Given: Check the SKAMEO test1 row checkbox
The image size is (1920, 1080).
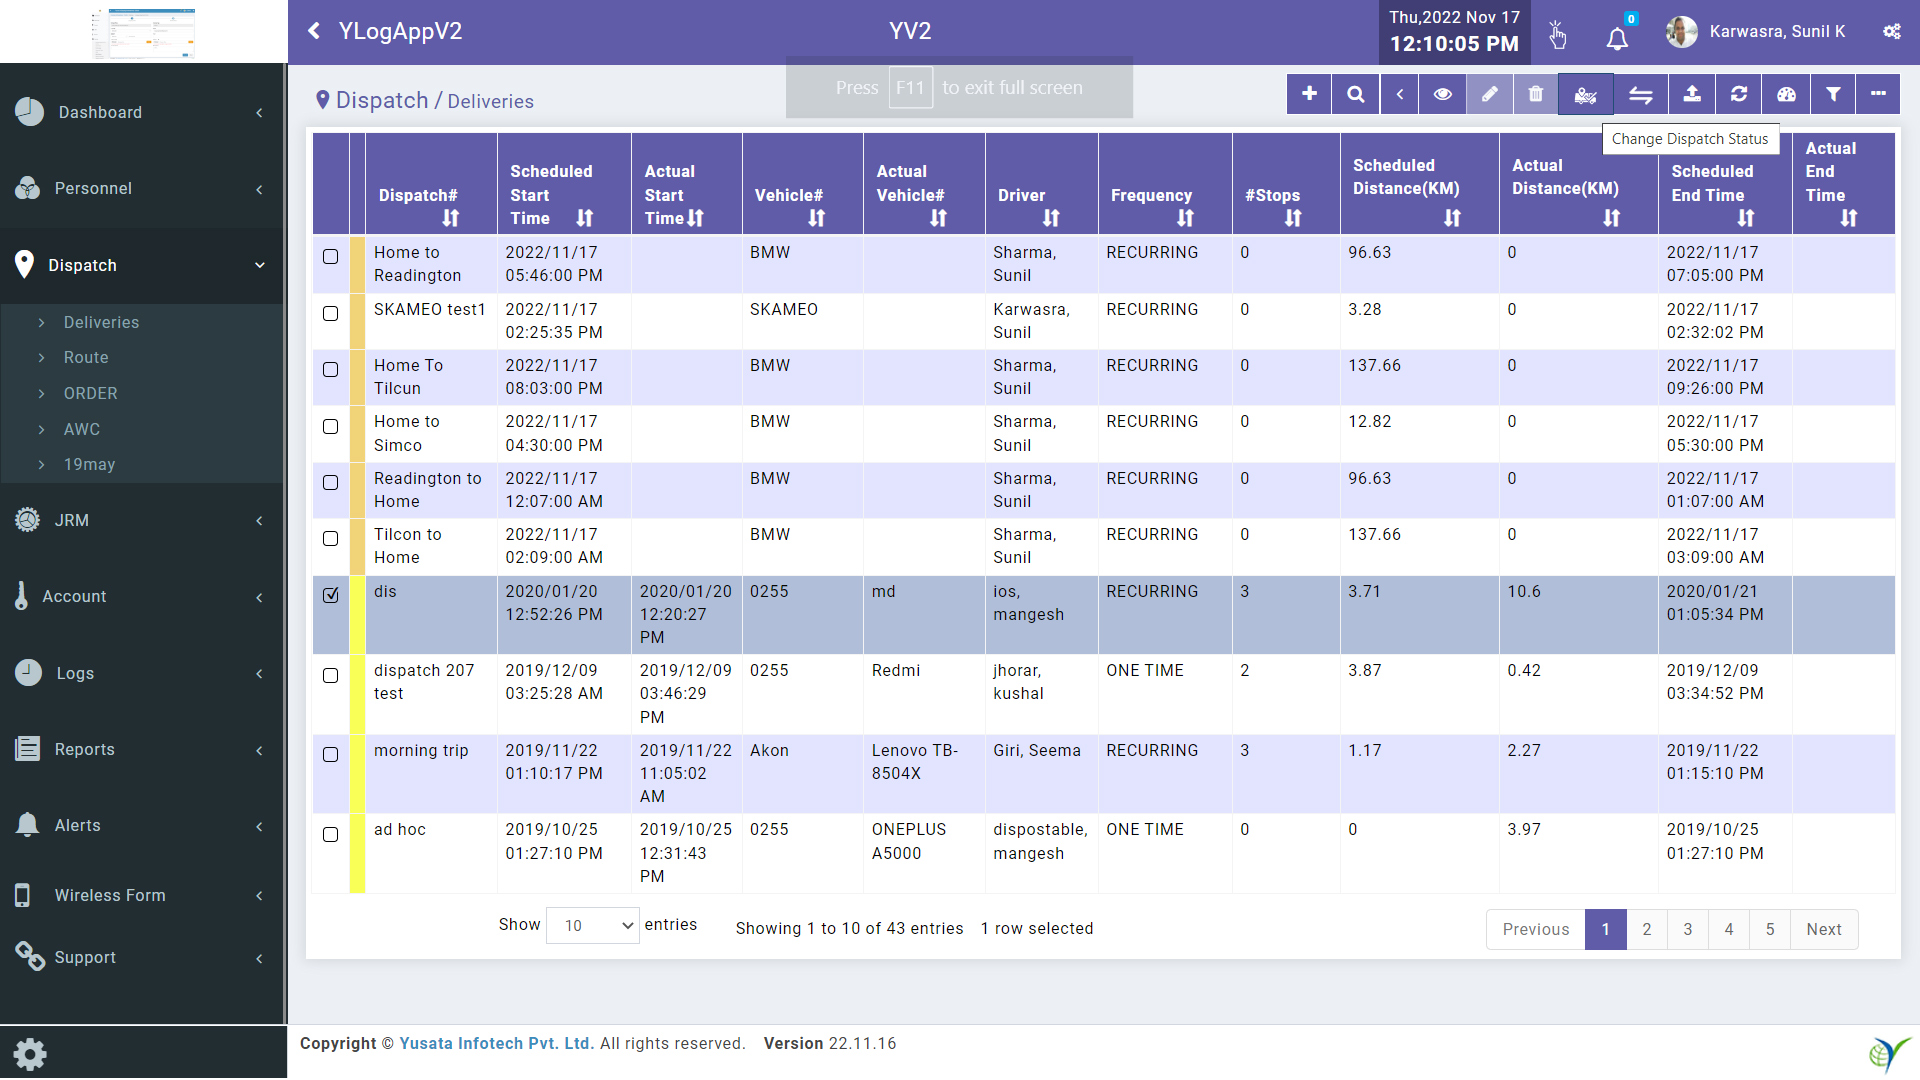Looking at the screenshot, I should pyautogui.click(x=331, y=314).
